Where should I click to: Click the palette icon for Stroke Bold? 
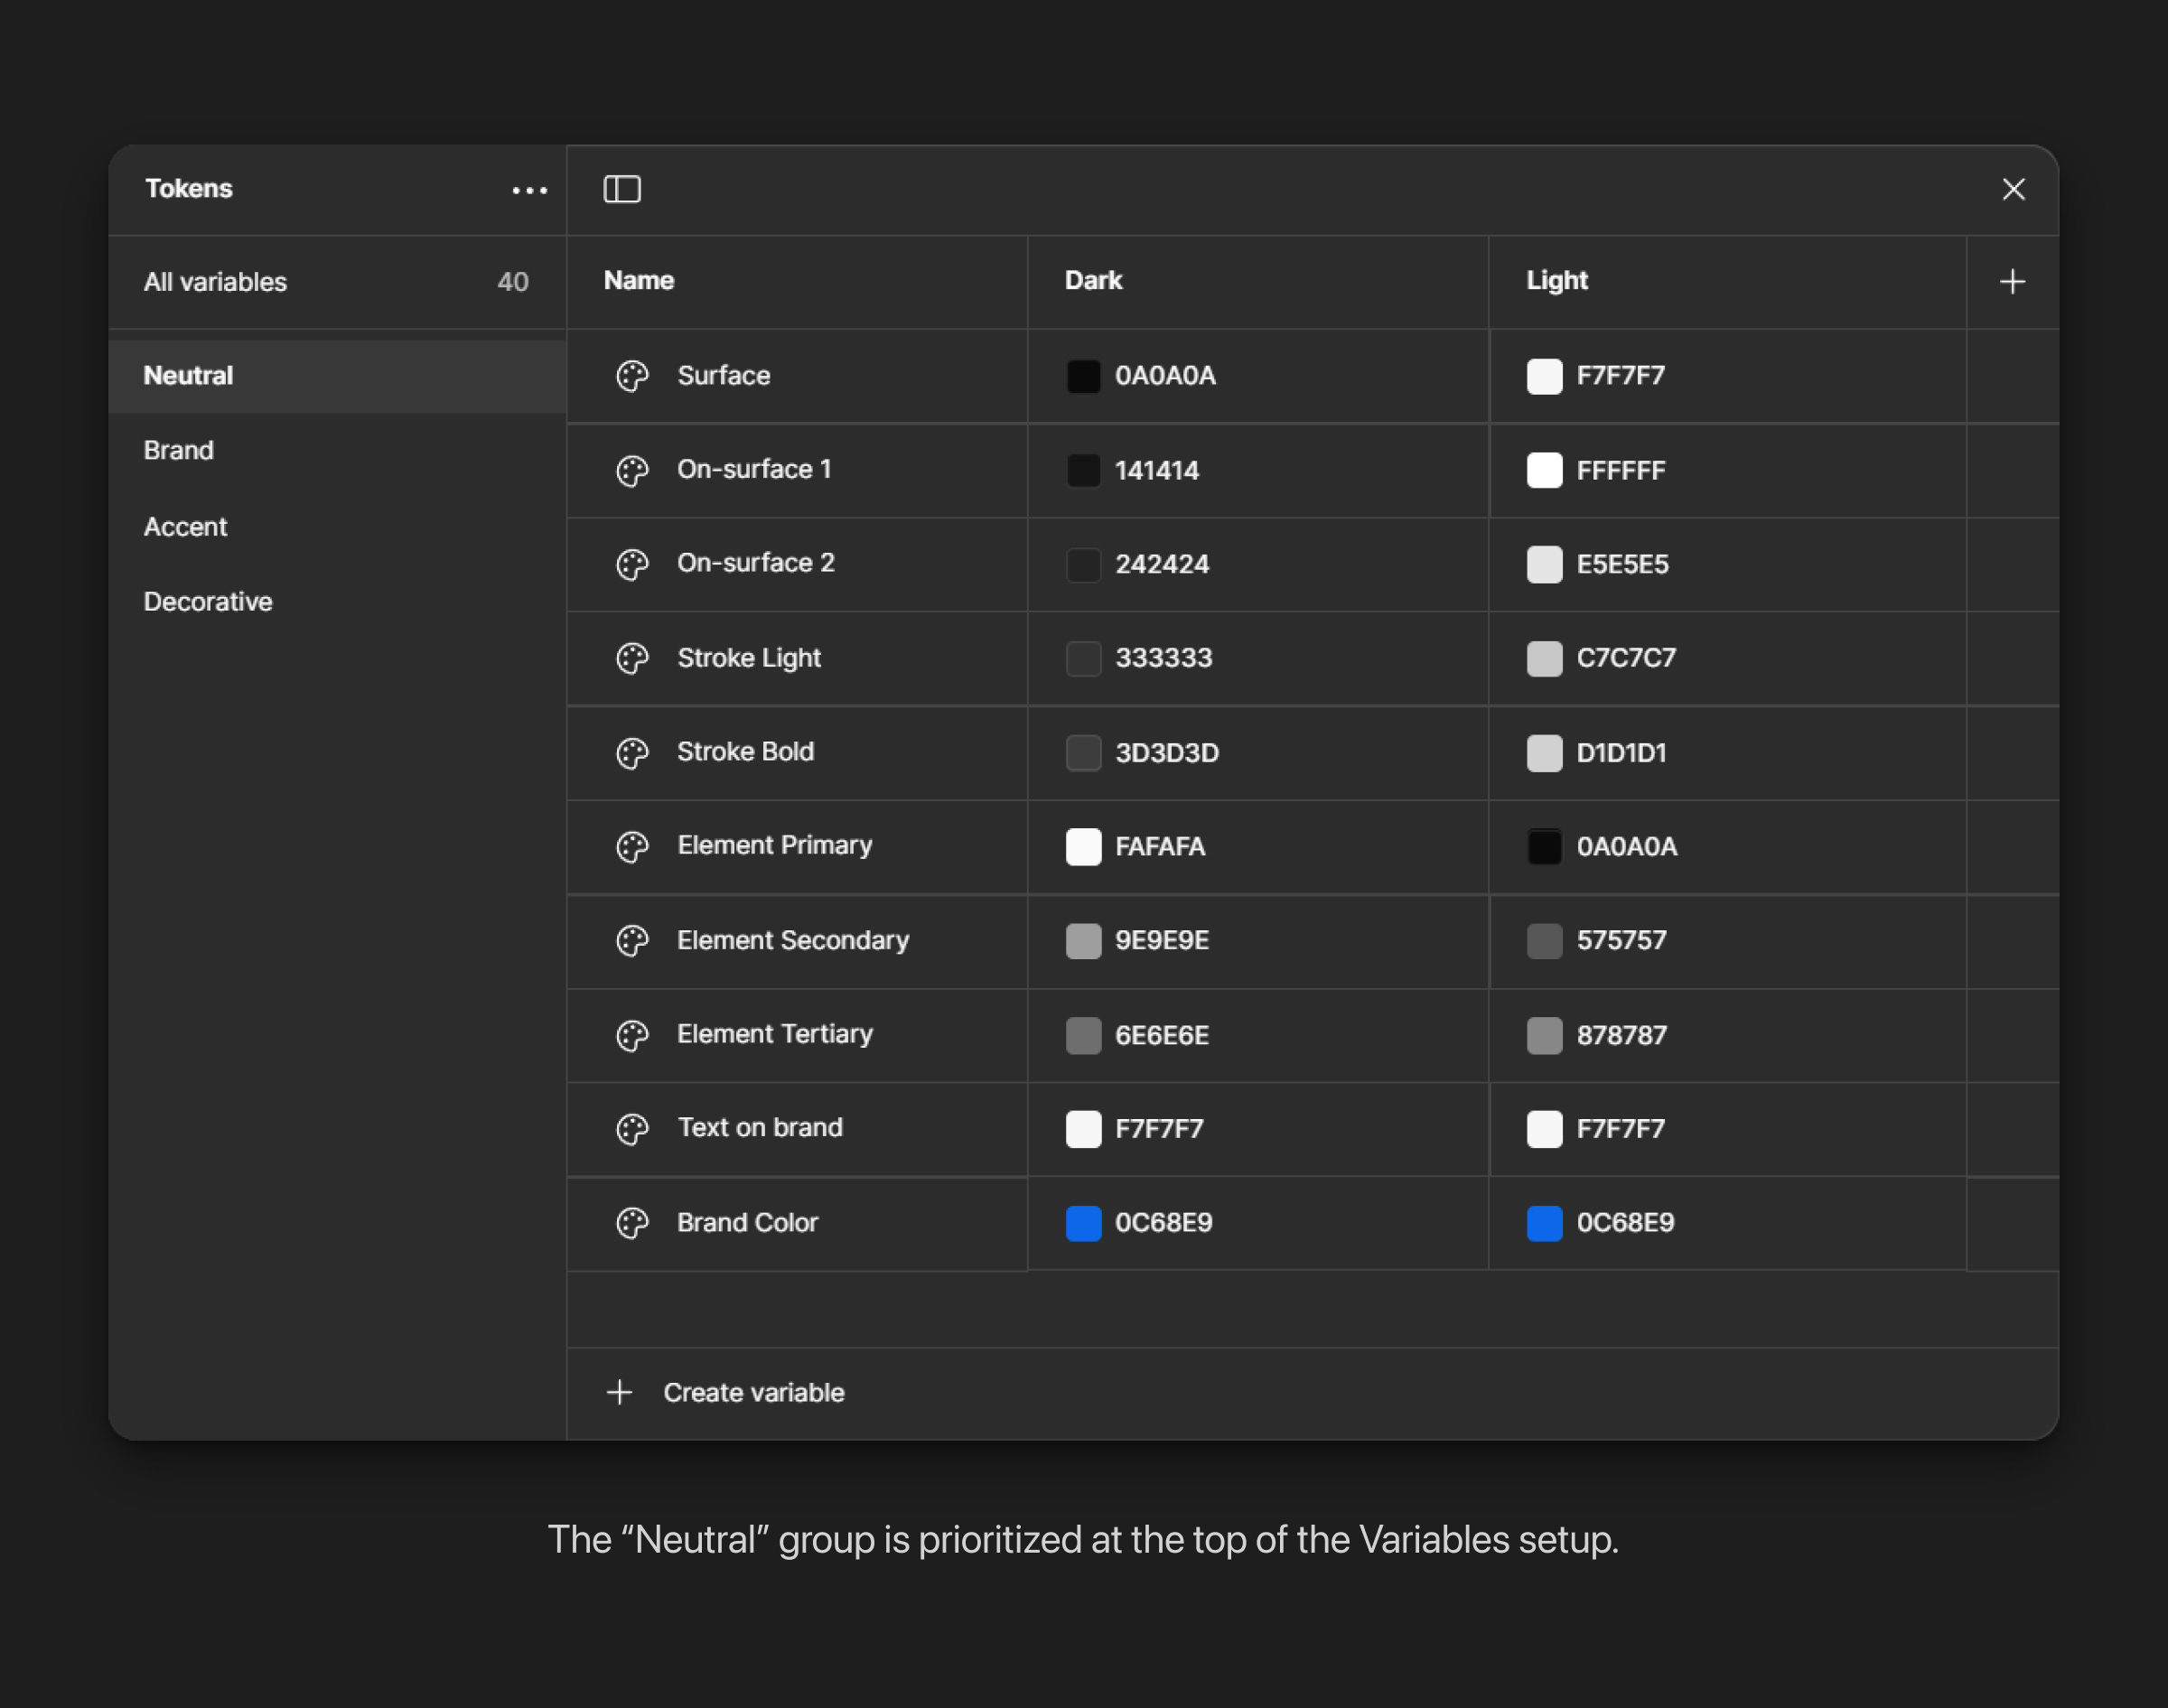632,752
